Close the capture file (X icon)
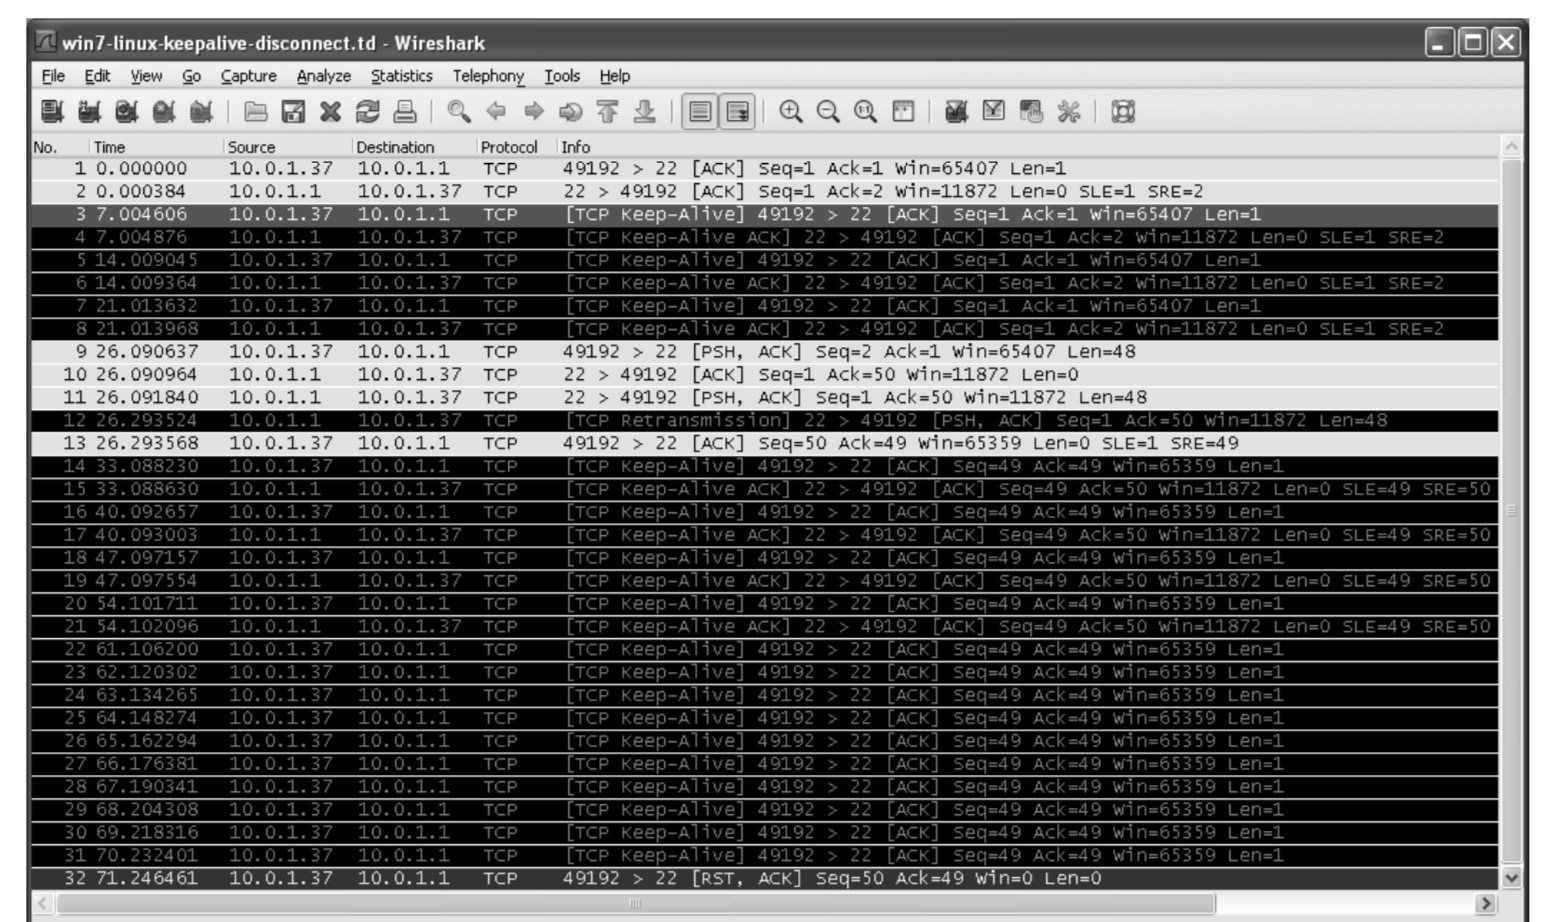This screenshot has width=1552, height=922. [330, 112]
